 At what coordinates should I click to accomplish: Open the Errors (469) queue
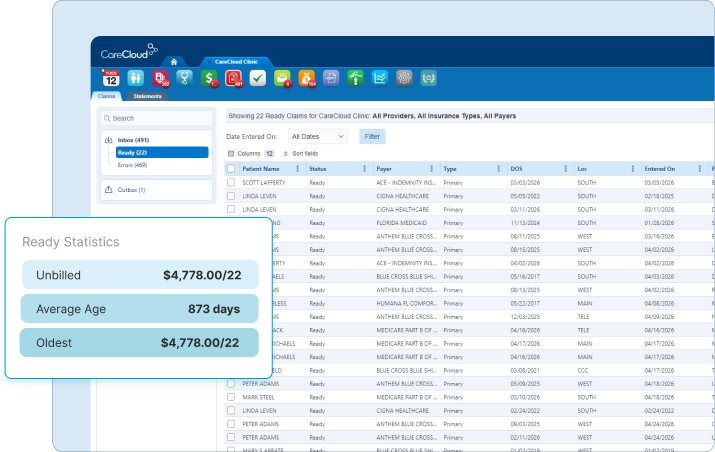[x=132, y=165]
